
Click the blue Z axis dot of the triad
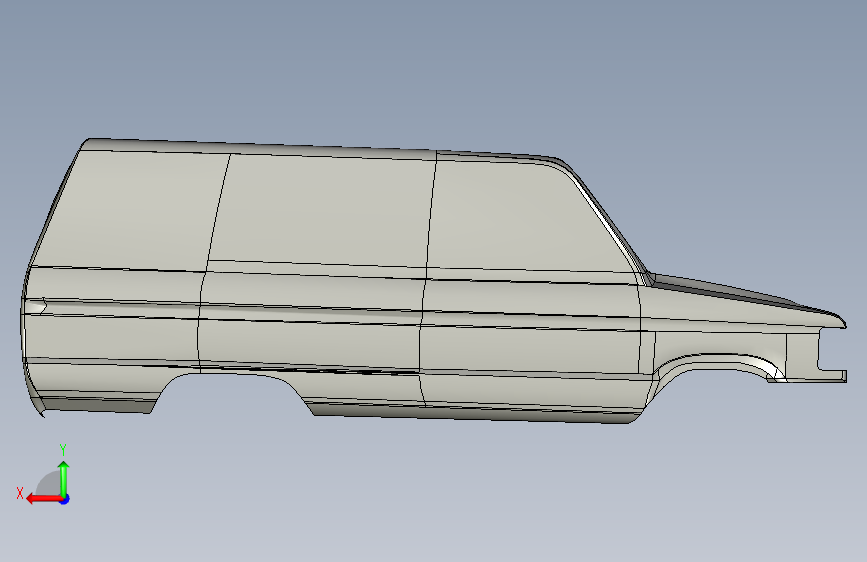[65, 499]
